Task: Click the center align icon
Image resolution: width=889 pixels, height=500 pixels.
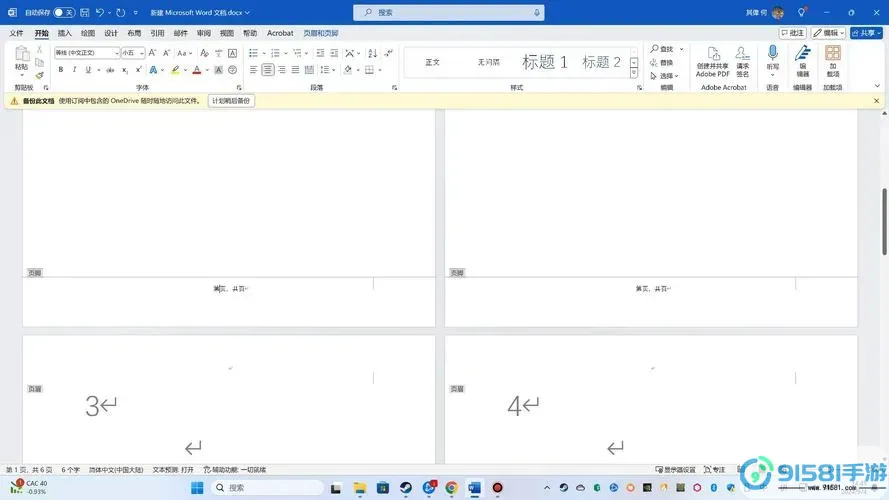Action: (x=268, y=70)
